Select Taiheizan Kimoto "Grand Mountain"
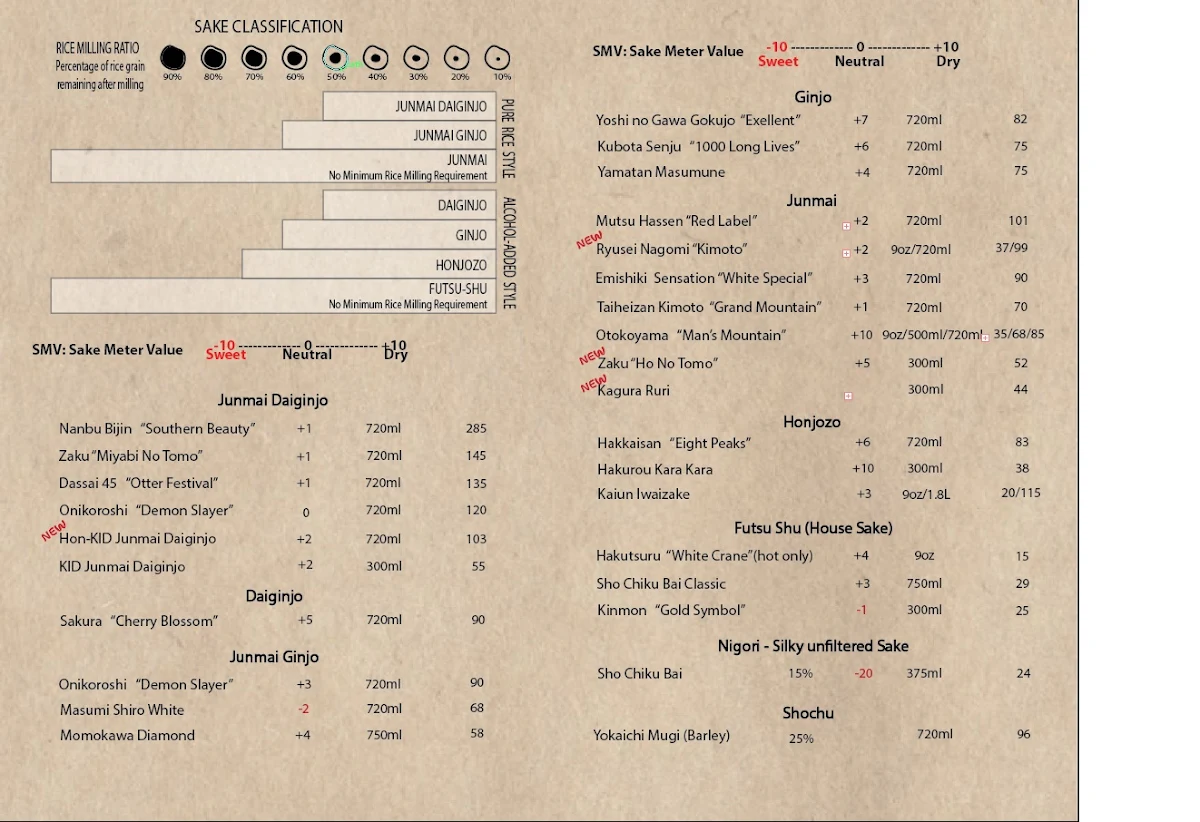Screen dimensions: 1200x822 (x=709, y=307)
